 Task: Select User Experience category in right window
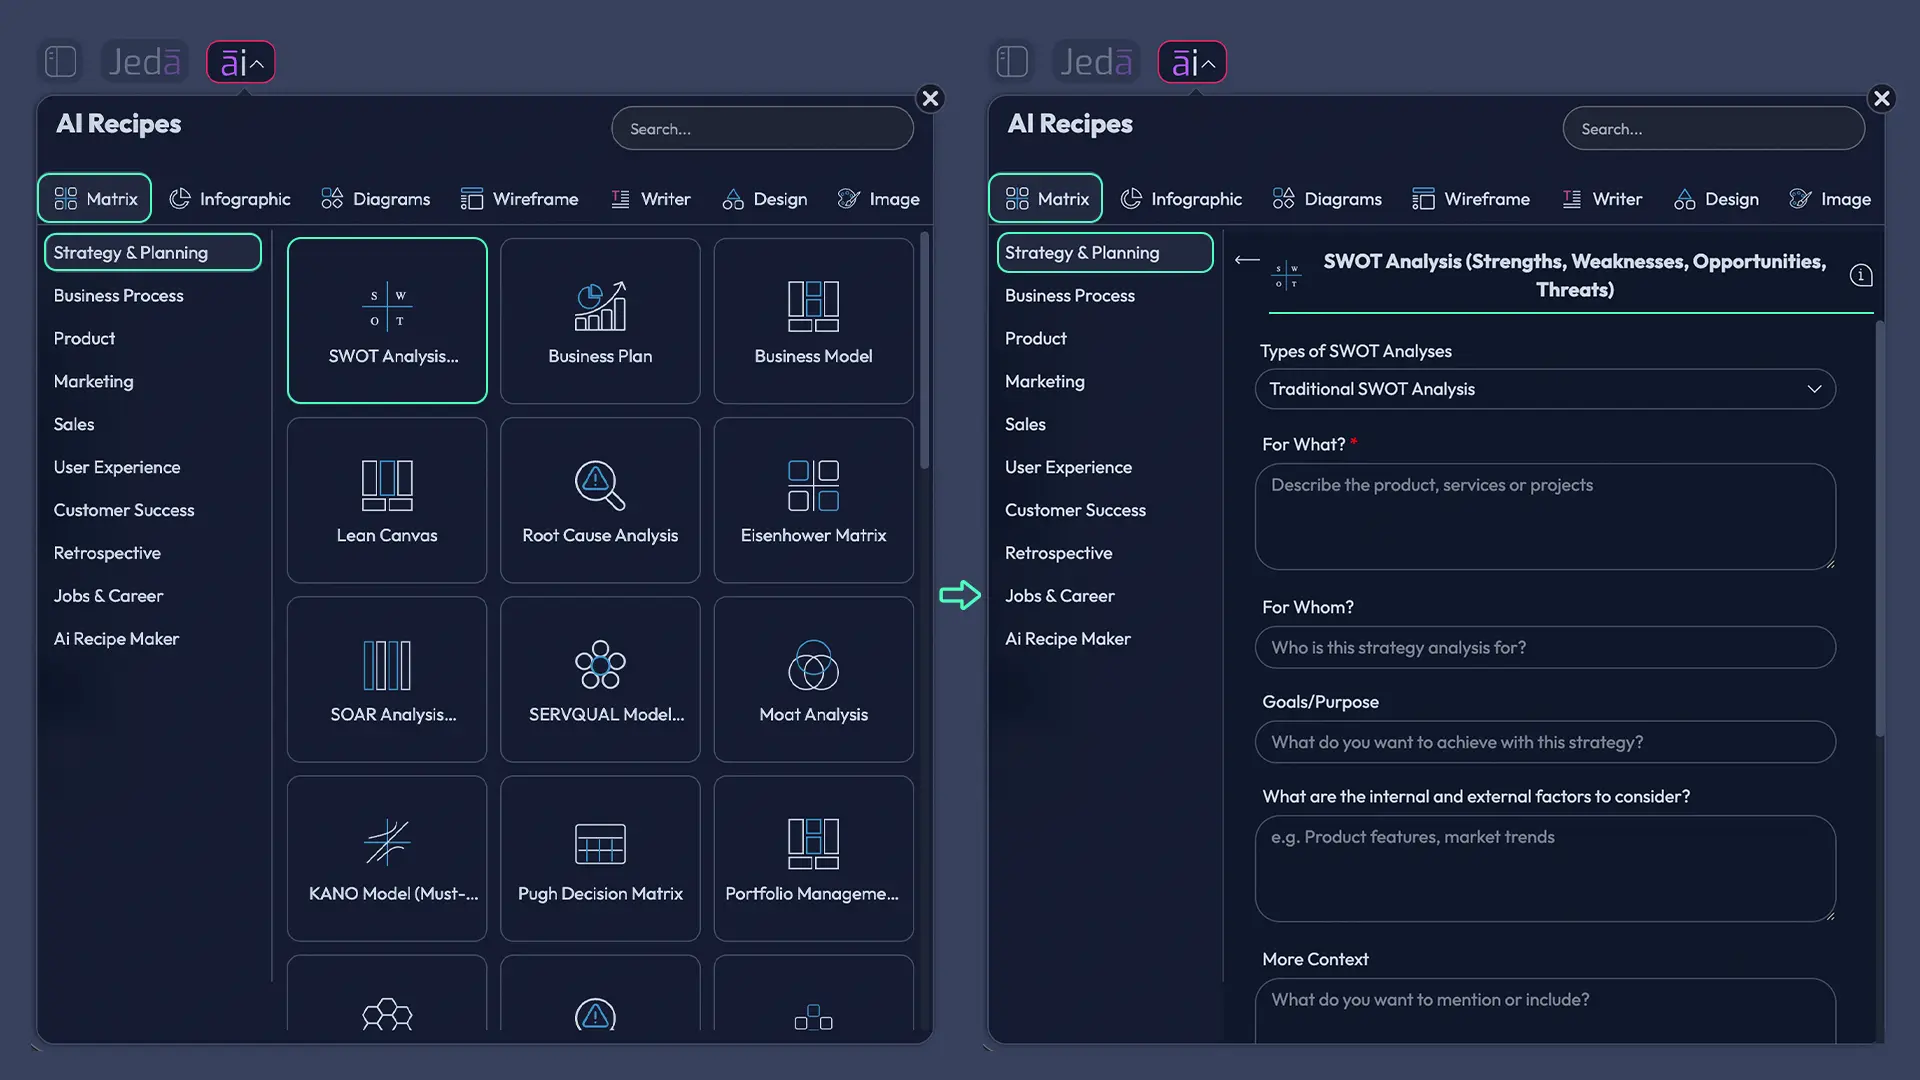coord(1068,467)
